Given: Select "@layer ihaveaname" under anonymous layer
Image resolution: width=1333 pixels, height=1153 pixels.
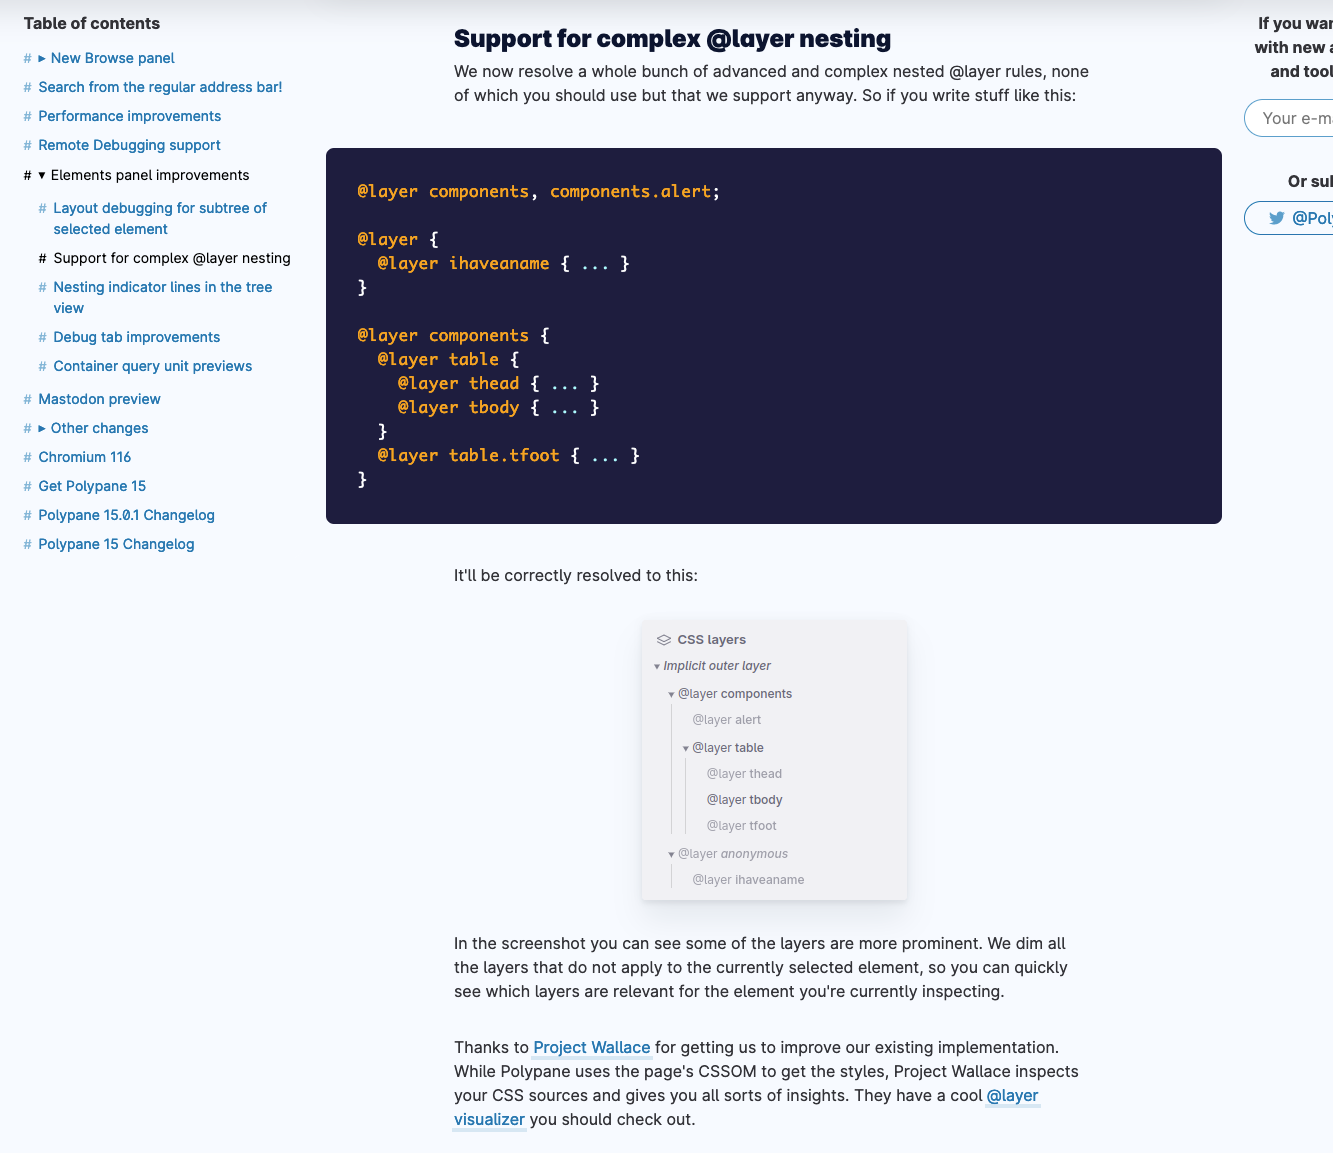Looking at the screenshot, I should pos(748,879).
